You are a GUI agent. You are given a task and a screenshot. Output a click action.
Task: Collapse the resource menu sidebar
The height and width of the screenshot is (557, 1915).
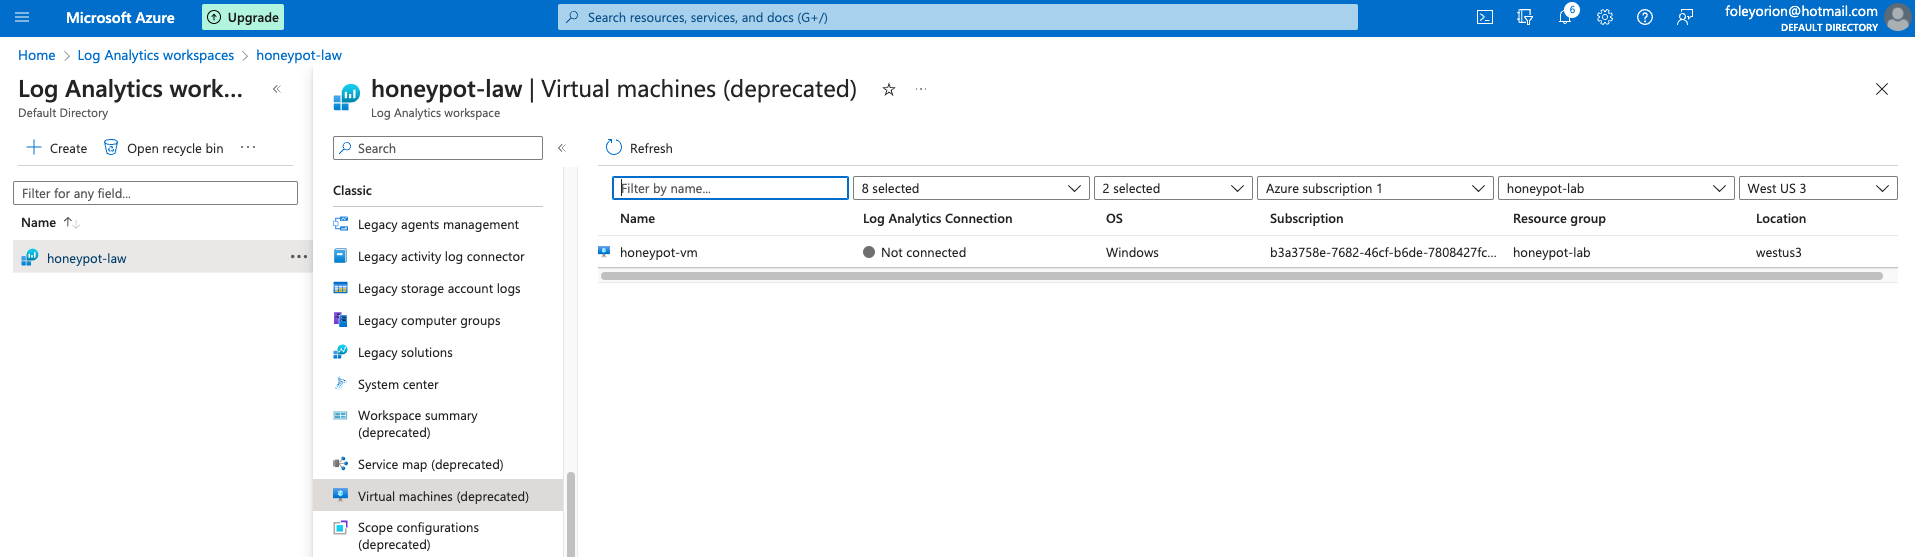click(x=562, y=148)
